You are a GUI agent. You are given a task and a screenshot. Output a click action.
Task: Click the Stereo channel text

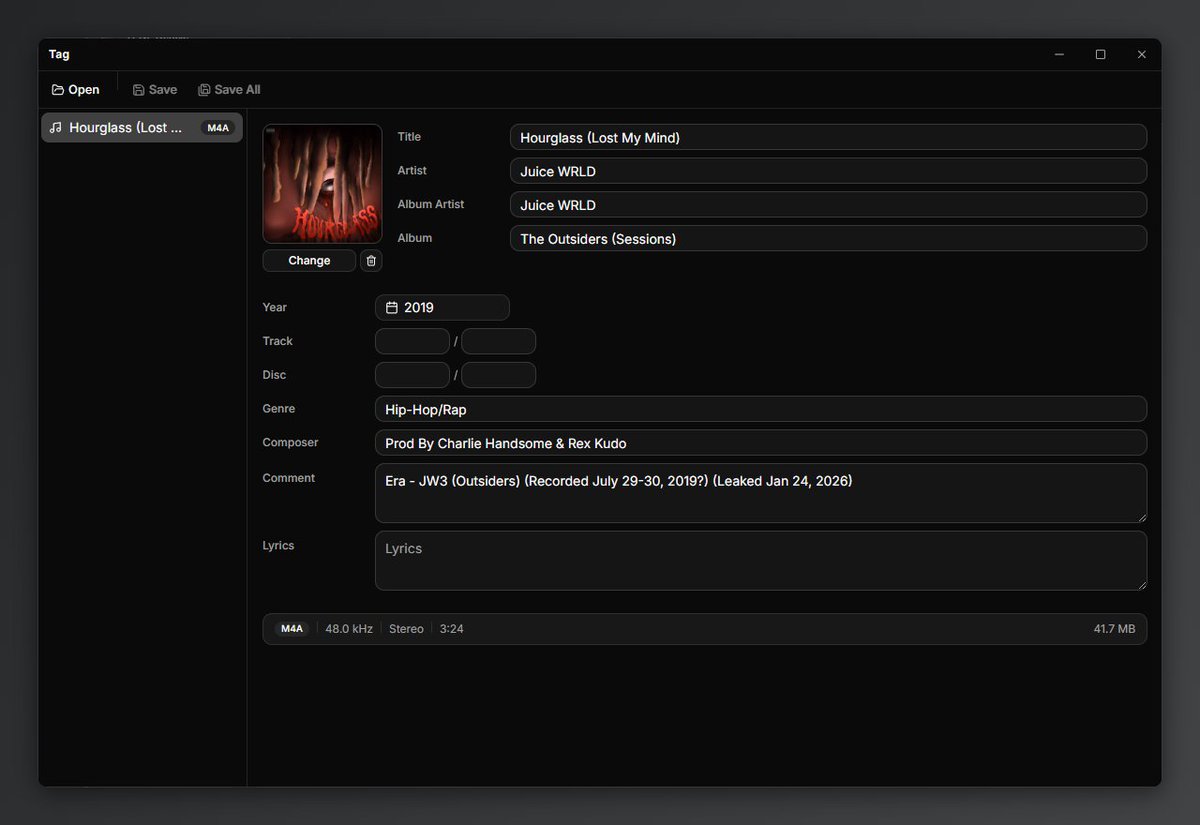tap(406, 629)
